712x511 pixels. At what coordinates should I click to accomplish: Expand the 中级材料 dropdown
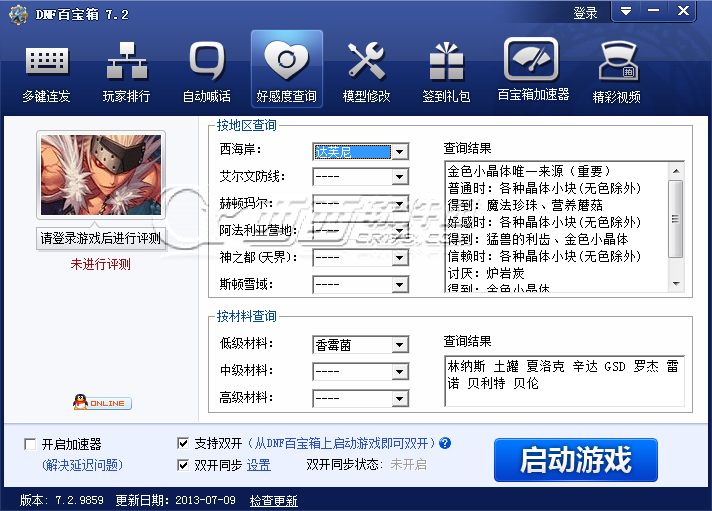coord(400,372)
